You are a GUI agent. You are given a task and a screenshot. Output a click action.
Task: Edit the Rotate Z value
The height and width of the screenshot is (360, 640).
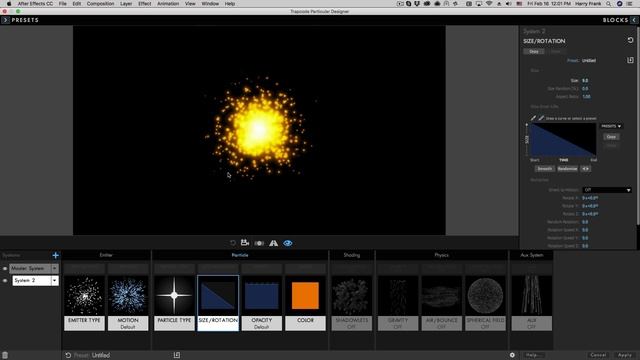point(590,214)
